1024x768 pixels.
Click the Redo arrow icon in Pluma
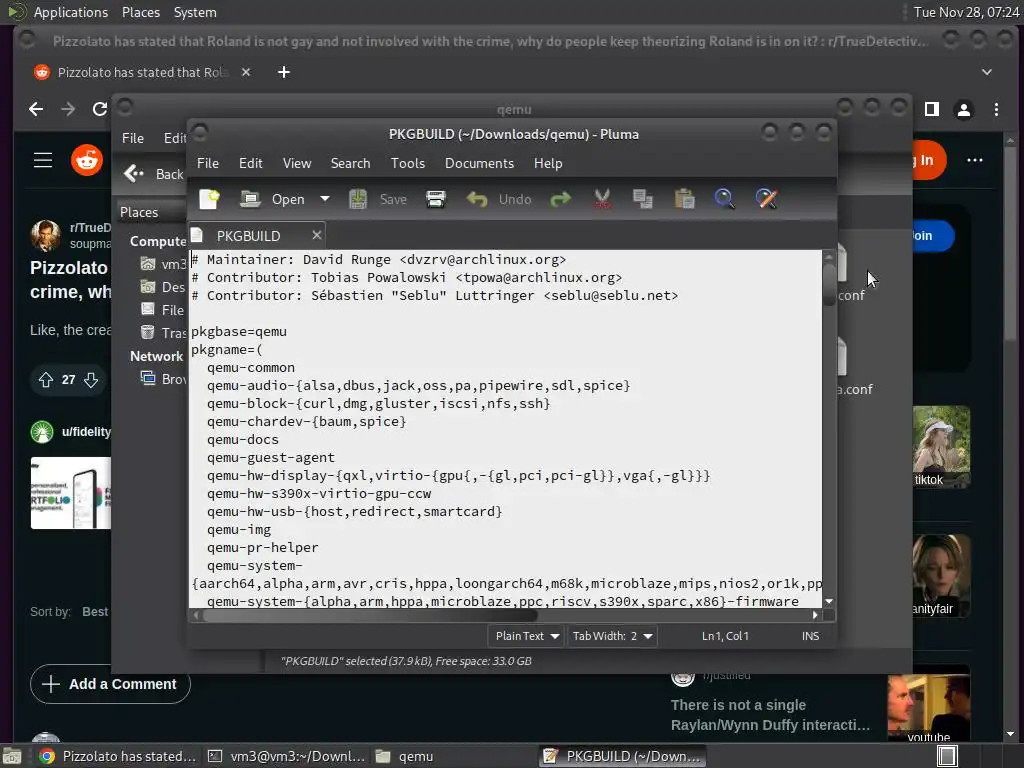[x=561, y=199]
